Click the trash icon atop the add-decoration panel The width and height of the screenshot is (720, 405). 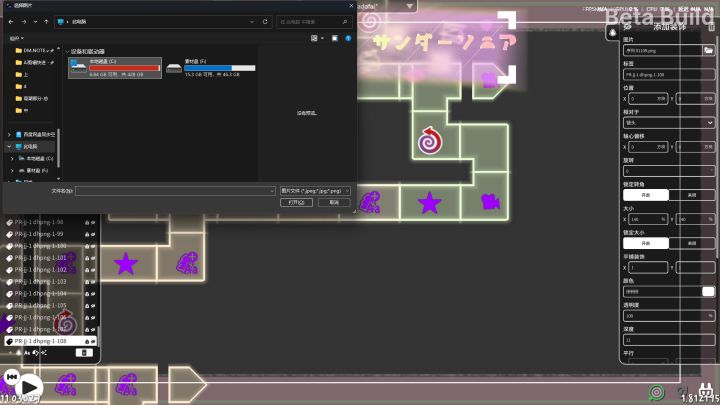coord(711,28)
